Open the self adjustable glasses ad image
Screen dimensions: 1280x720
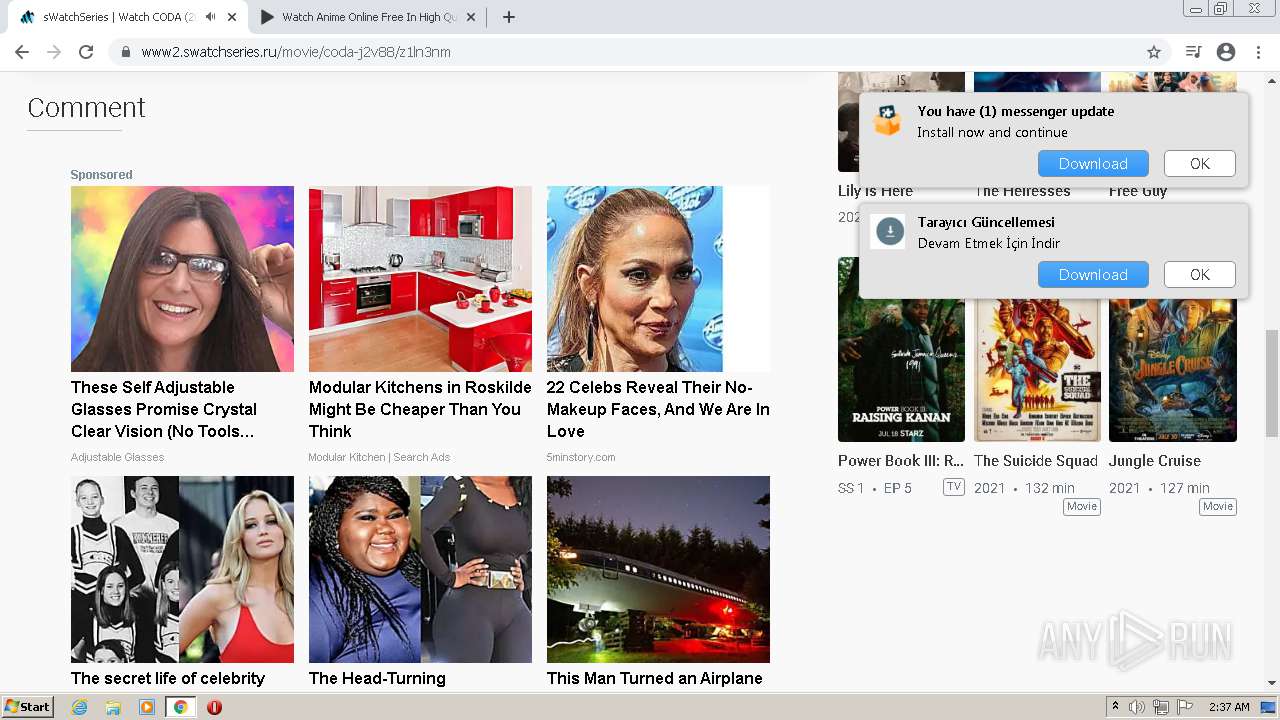182,279
